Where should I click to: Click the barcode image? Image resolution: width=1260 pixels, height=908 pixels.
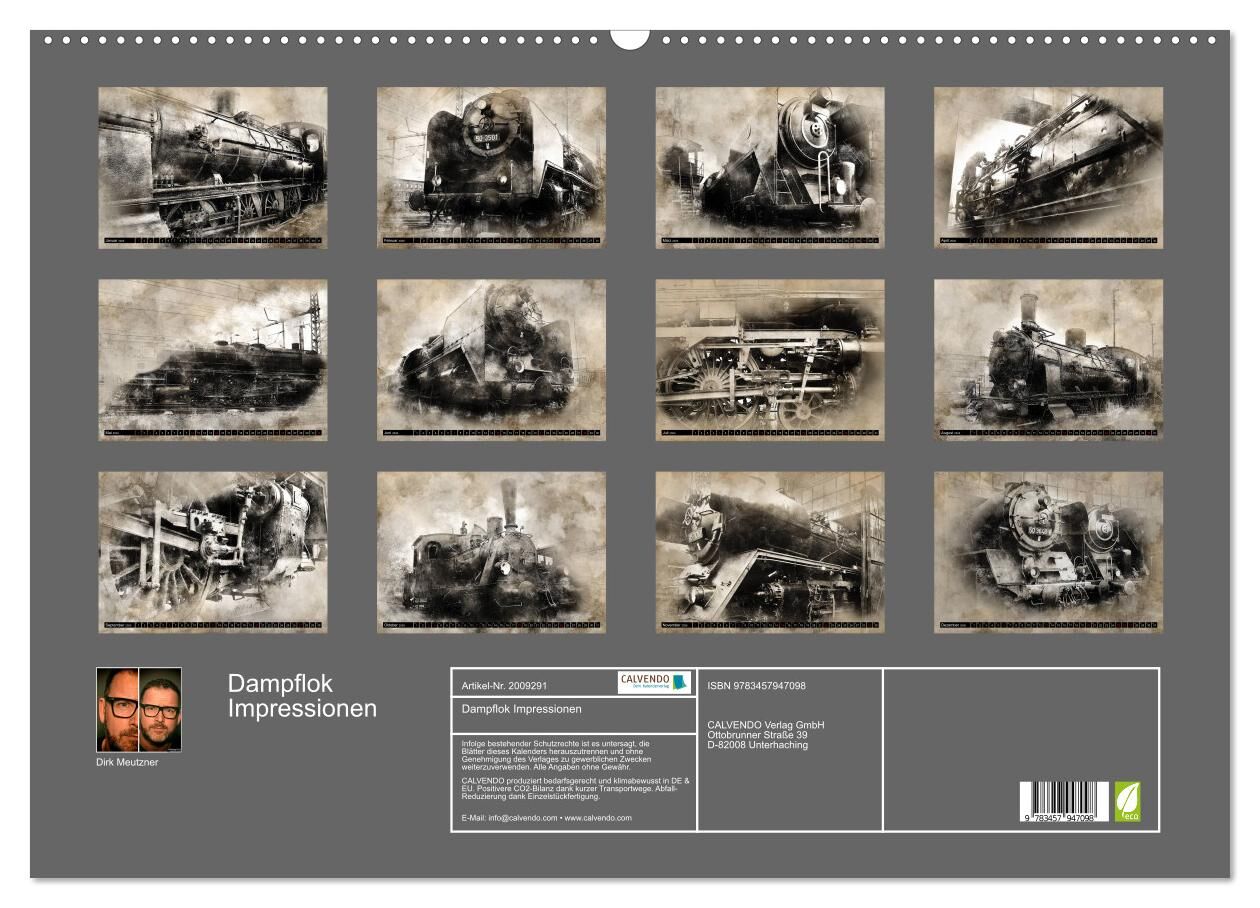point(1064,802)
